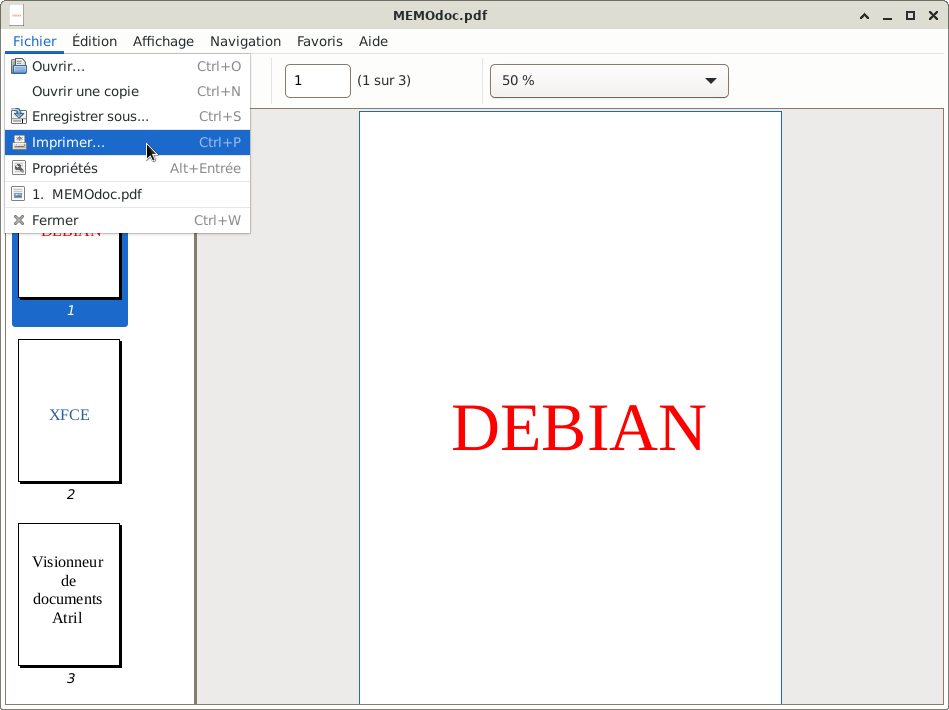The width and height of the screenshot is (949, 710).
Task: Select Imprimer... in the Fichier menu
Action: pyautogui.click(x=127, y=142)
